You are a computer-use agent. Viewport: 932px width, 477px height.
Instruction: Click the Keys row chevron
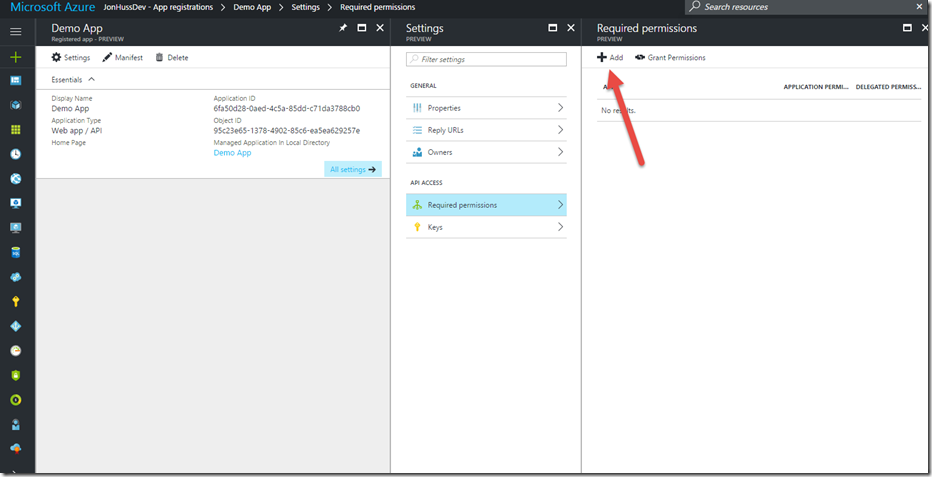(561, 227)
